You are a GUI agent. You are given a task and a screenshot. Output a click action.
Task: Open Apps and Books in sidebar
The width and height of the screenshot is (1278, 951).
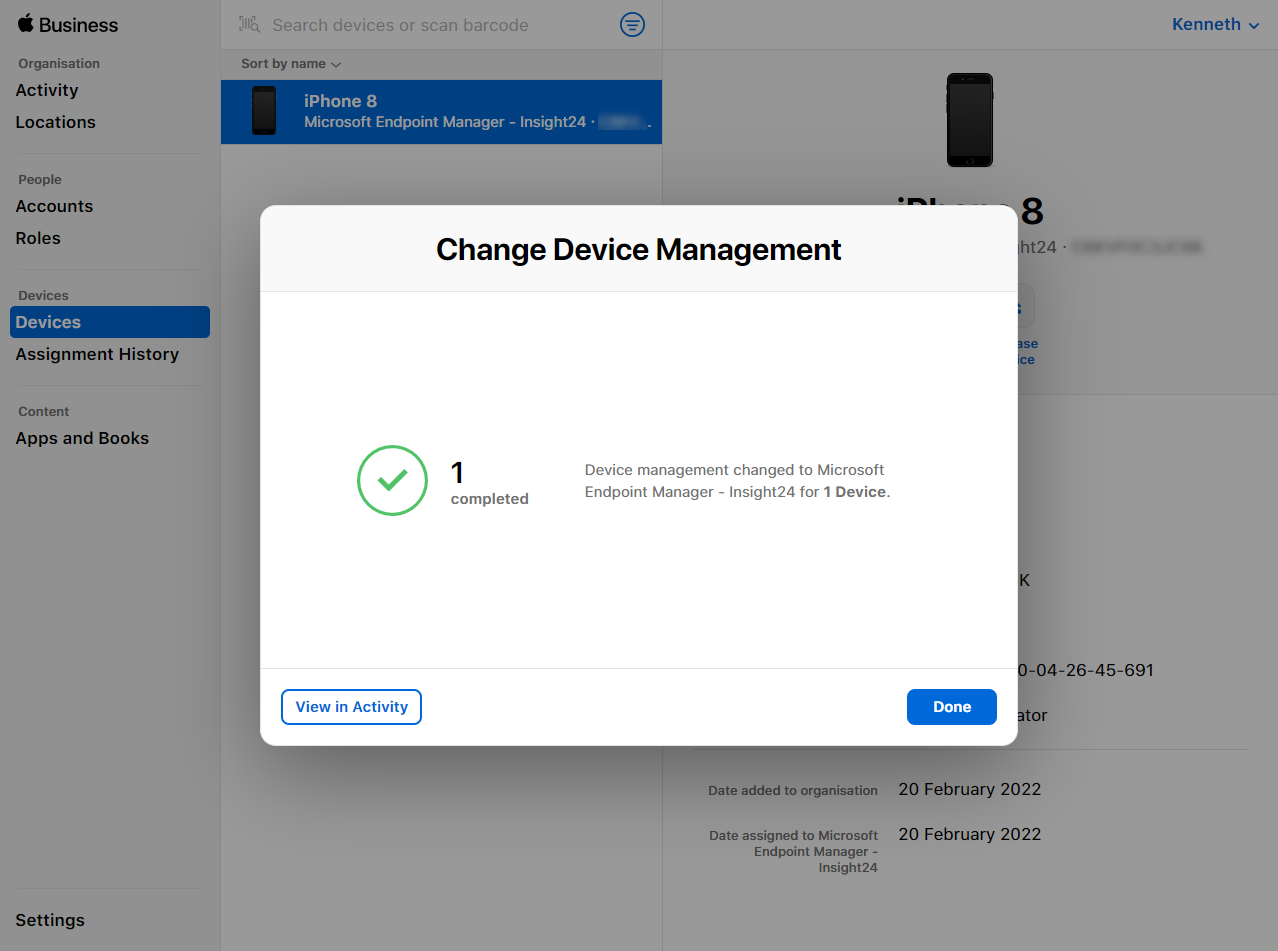coord(82,438)
